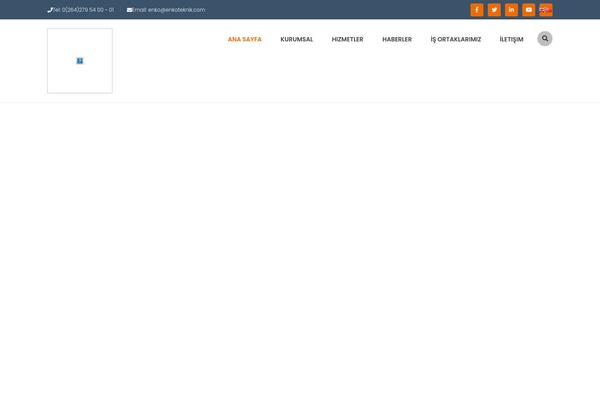Click the phone icon beside Tel number

point(50,10)
